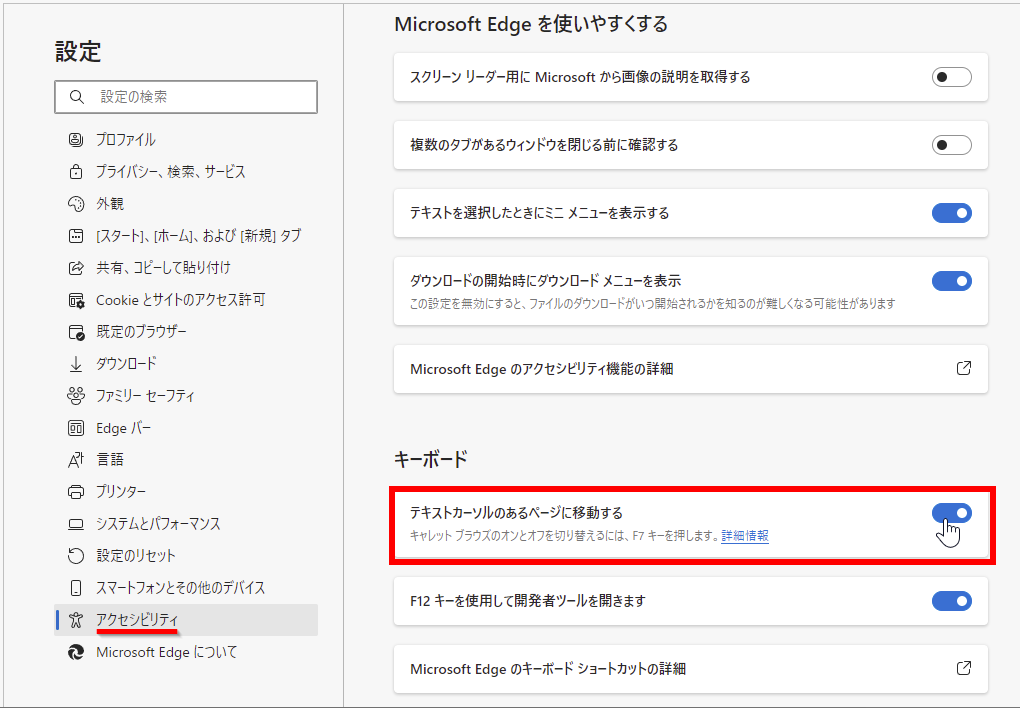The image size is (1020, 708).
Task: Click the download arrow icon for ダウンロード
Action: pos(76,364)
